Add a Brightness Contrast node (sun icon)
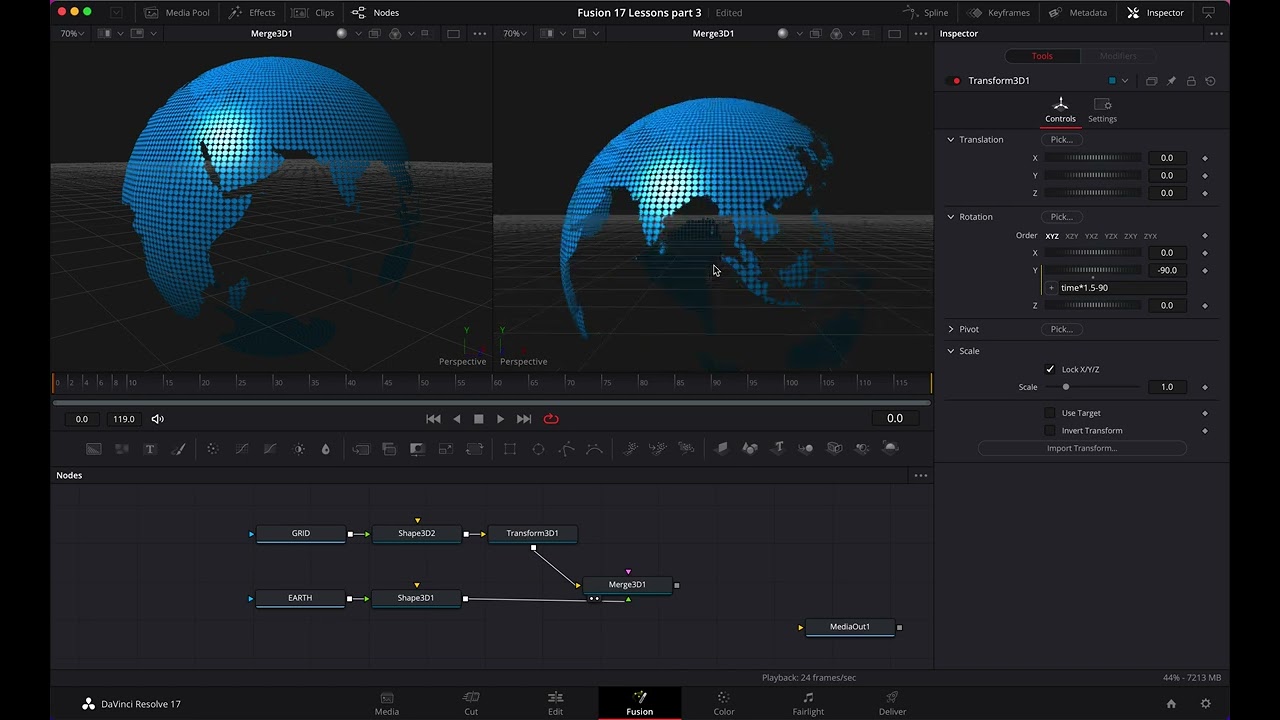The image size is (1280, 720). point(298,449)
